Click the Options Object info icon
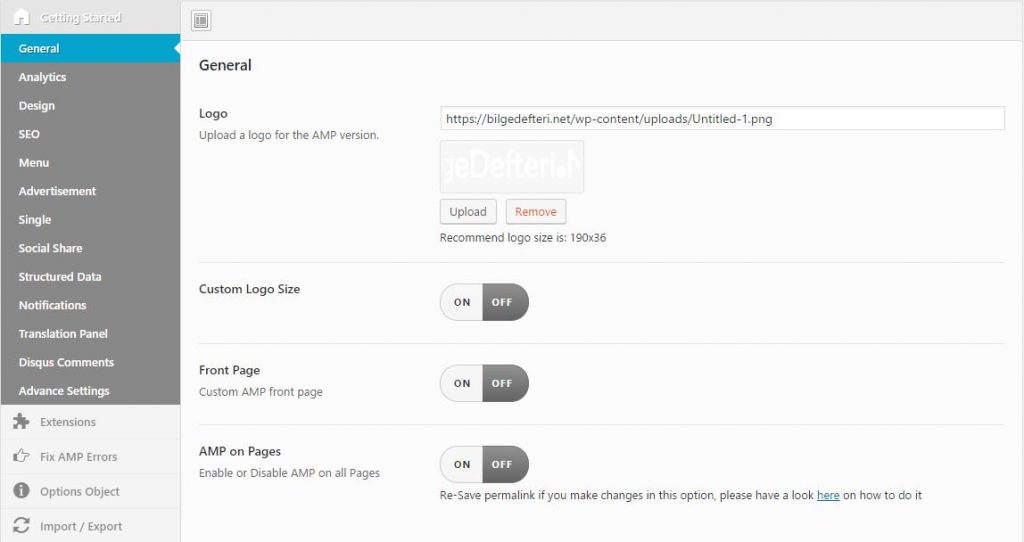Screen dimensions: 1024x542 [x=21, y=491]
